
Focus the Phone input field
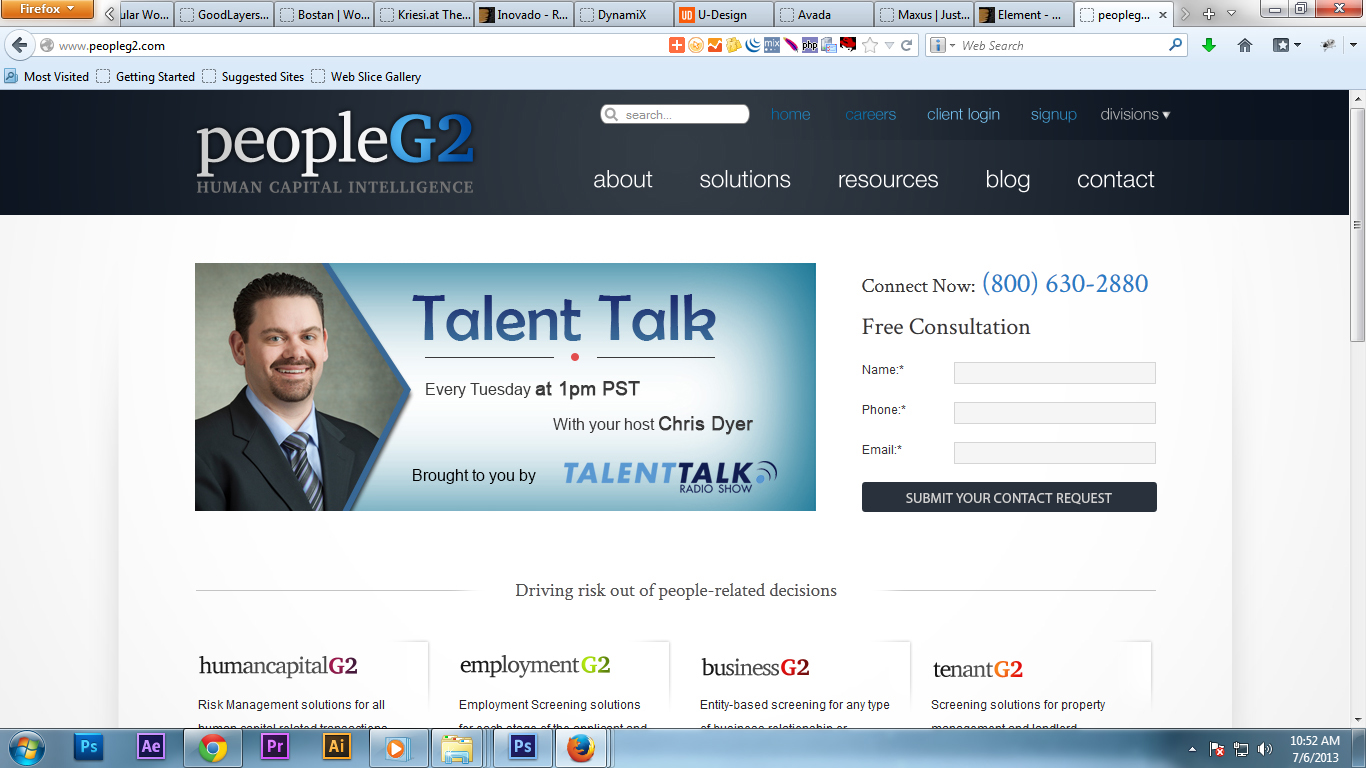pyautogui.click(x=1055, y=413)
